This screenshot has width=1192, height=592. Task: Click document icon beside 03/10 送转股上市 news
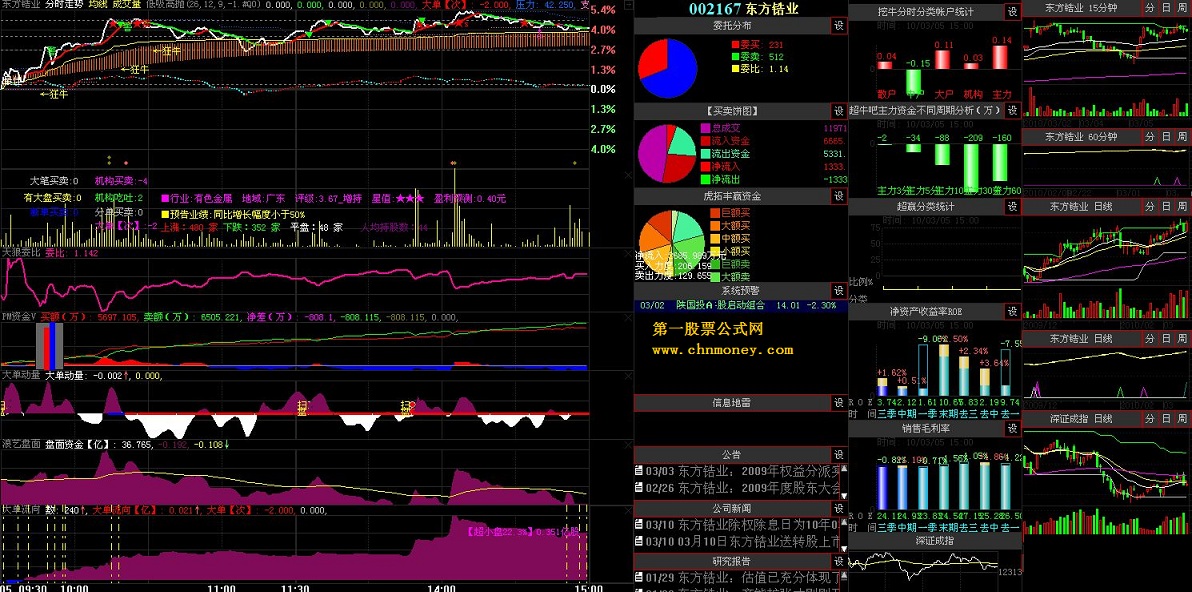click(639, 541)
